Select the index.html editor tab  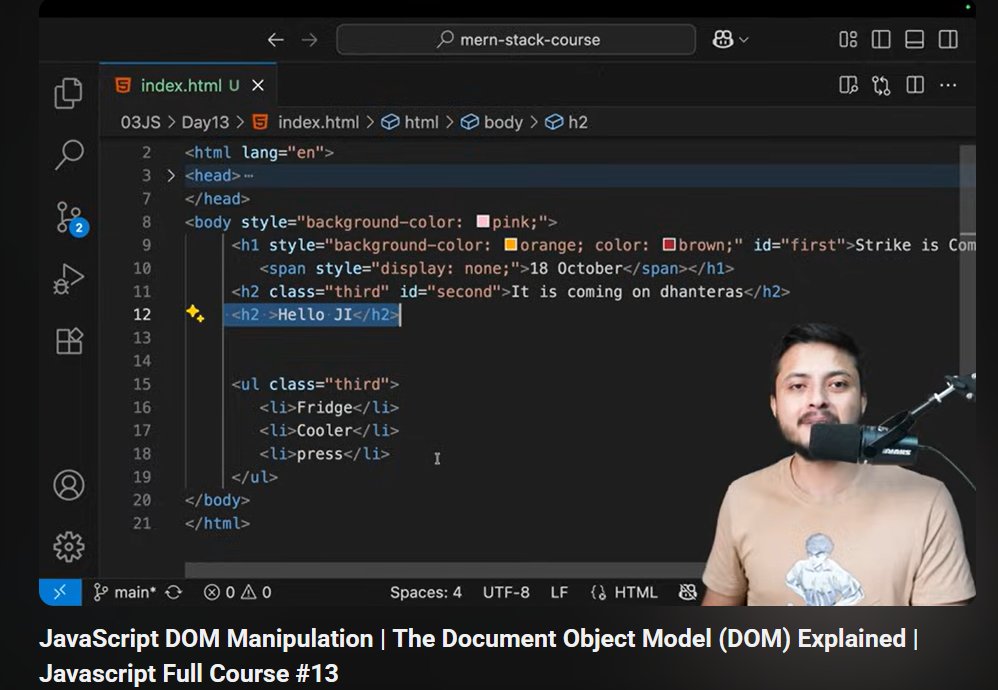click(188, 85)
